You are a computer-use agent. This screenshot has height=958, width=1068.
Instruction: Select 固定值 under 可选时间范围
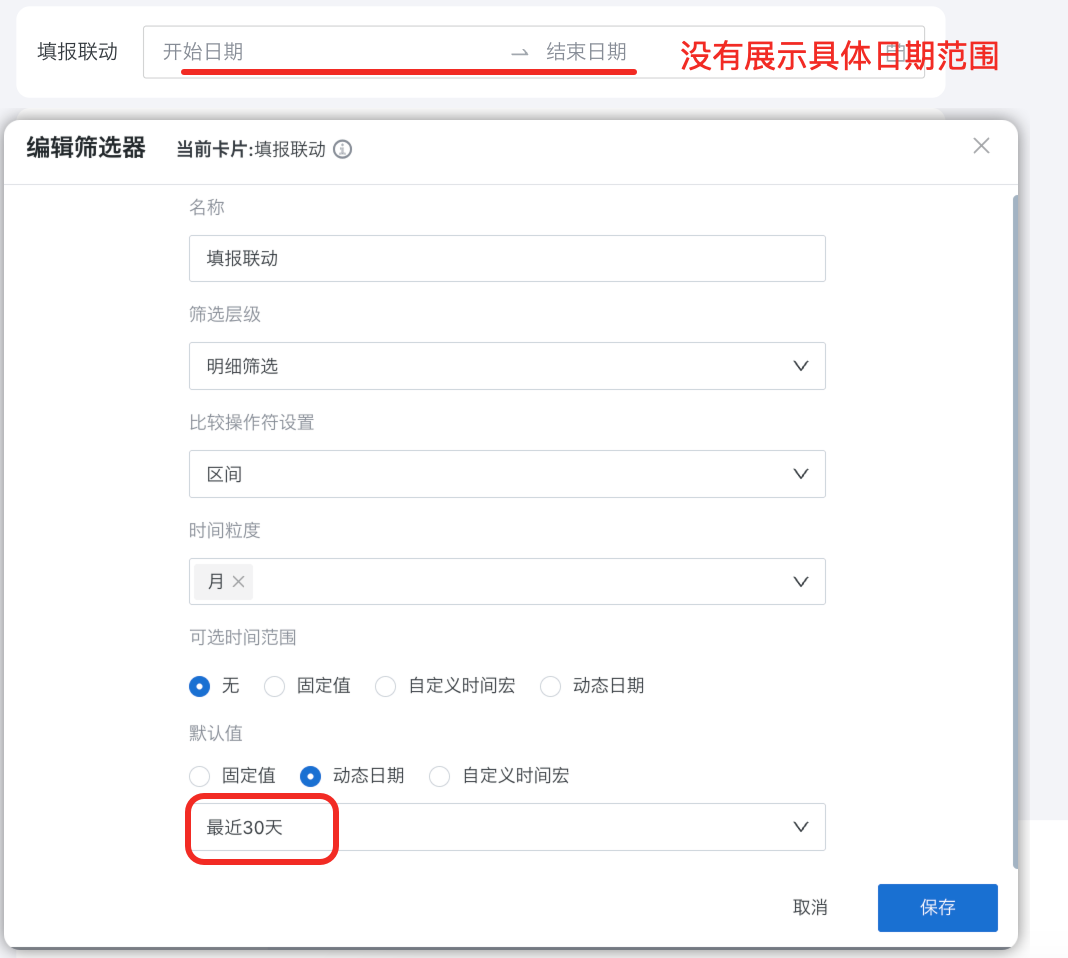point(275,686)
